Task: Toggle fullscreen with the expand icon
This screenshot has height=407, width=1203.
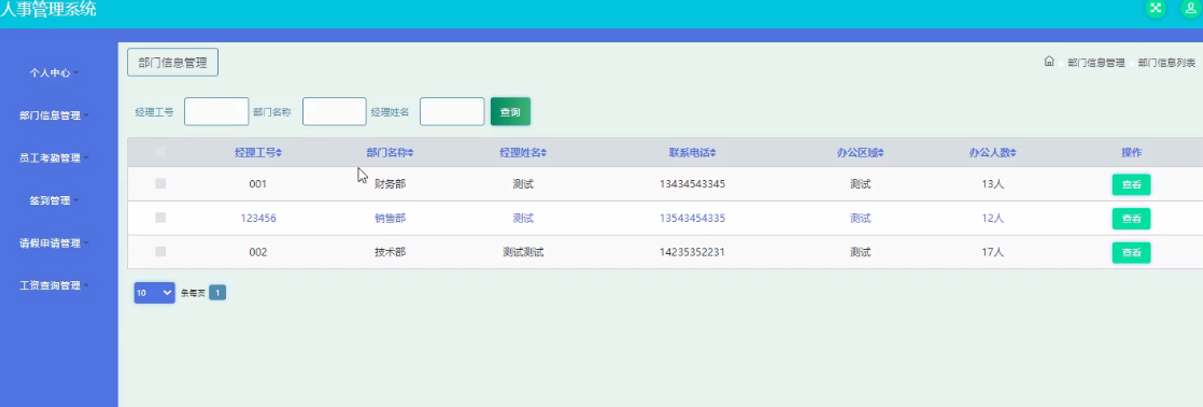Action: [1155, 8]
